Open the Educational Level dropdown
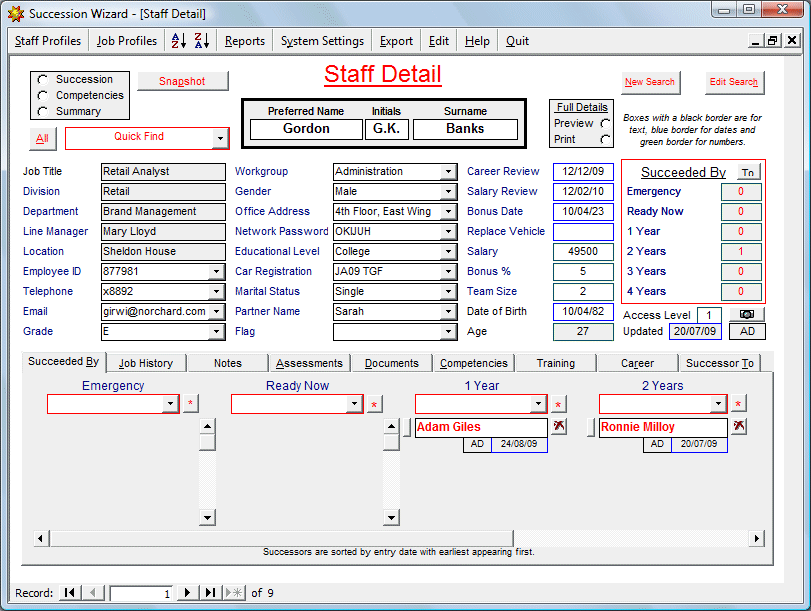This screenshot has width=811, height=611. pos(448,251)
